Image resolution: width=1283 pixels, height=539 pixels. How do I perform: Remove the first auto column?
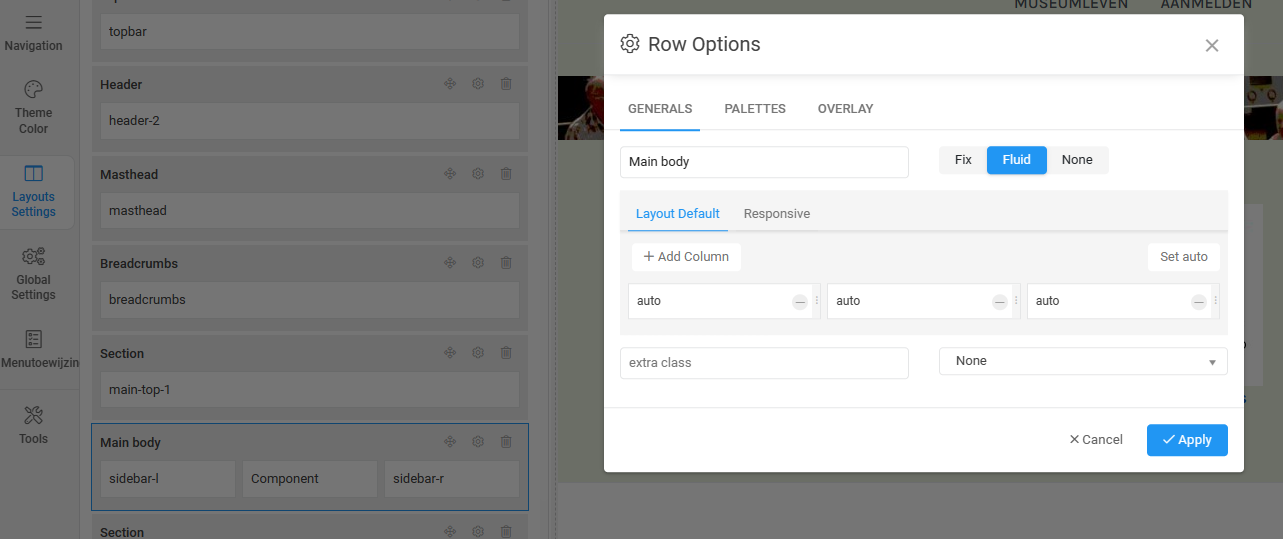[x=800, y=302]
